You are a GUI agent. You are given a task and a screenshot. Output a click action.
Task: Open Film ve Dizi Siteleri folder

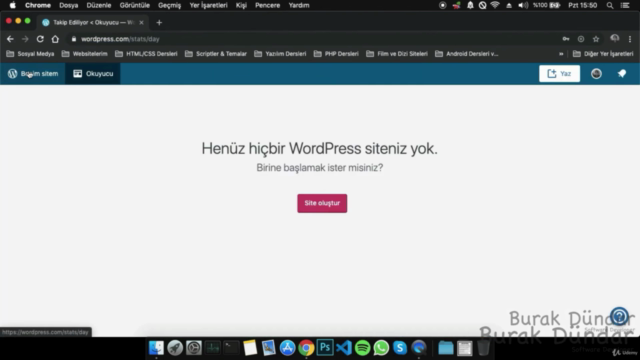[397, 53]
